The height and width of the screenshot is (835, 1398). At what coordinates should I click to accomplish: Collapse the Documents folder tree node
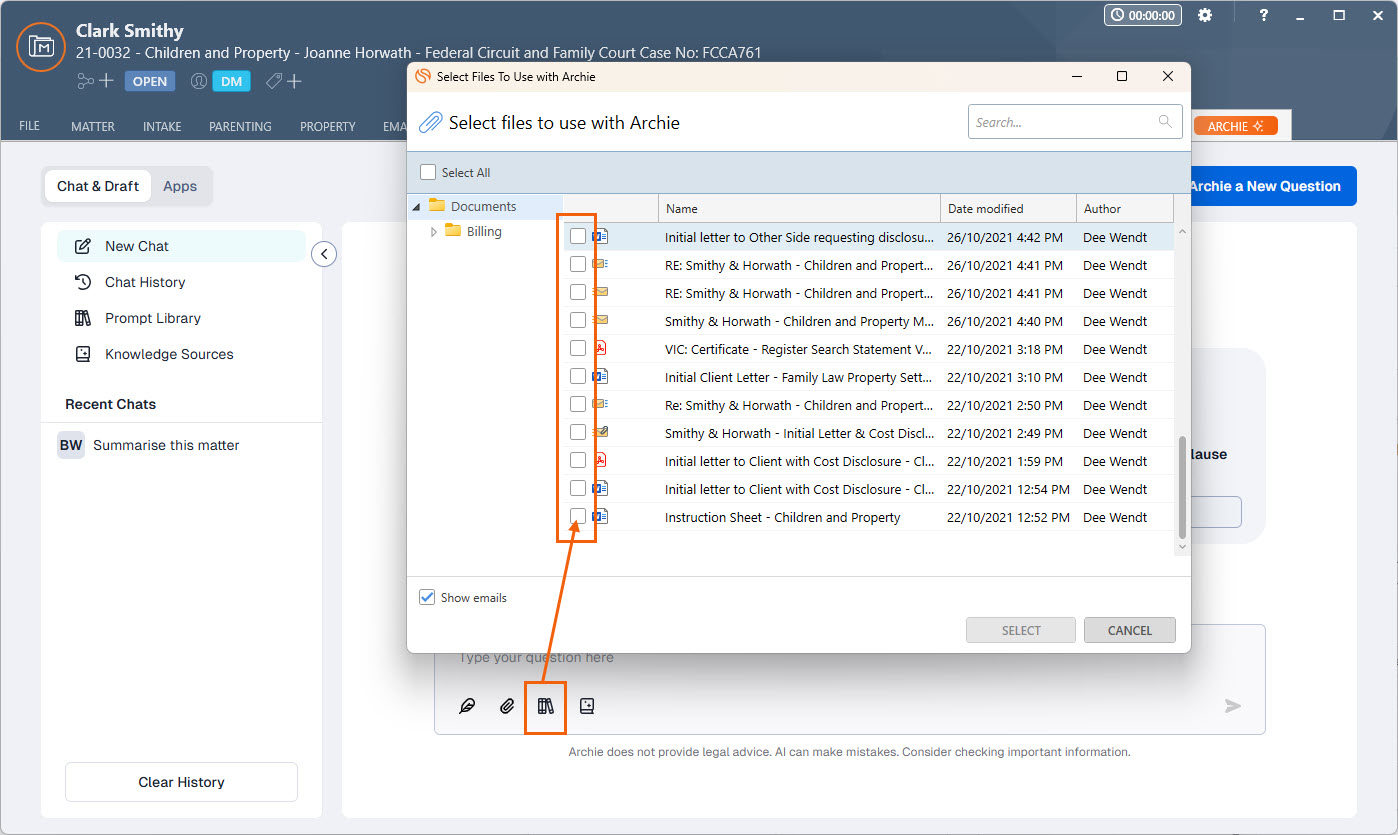(x=417, y=207)
